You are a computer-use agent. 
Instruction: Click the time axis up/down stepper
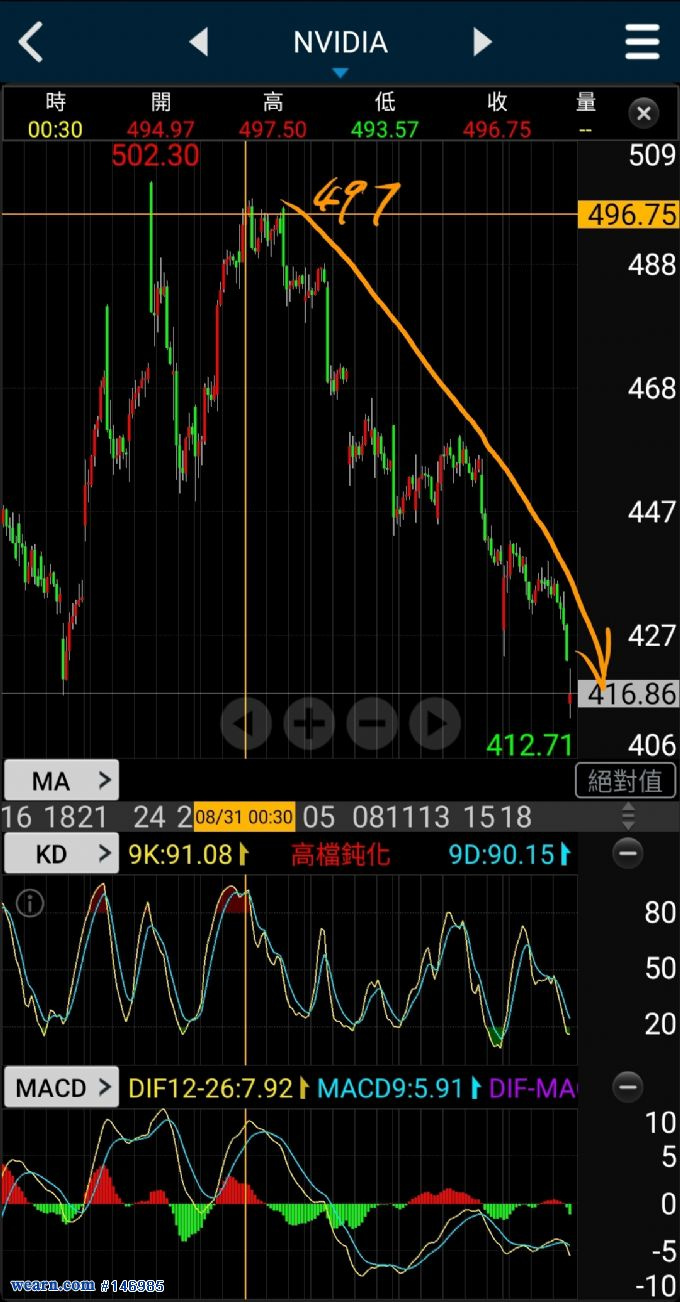pyautogui.click(x=628, y=817)
